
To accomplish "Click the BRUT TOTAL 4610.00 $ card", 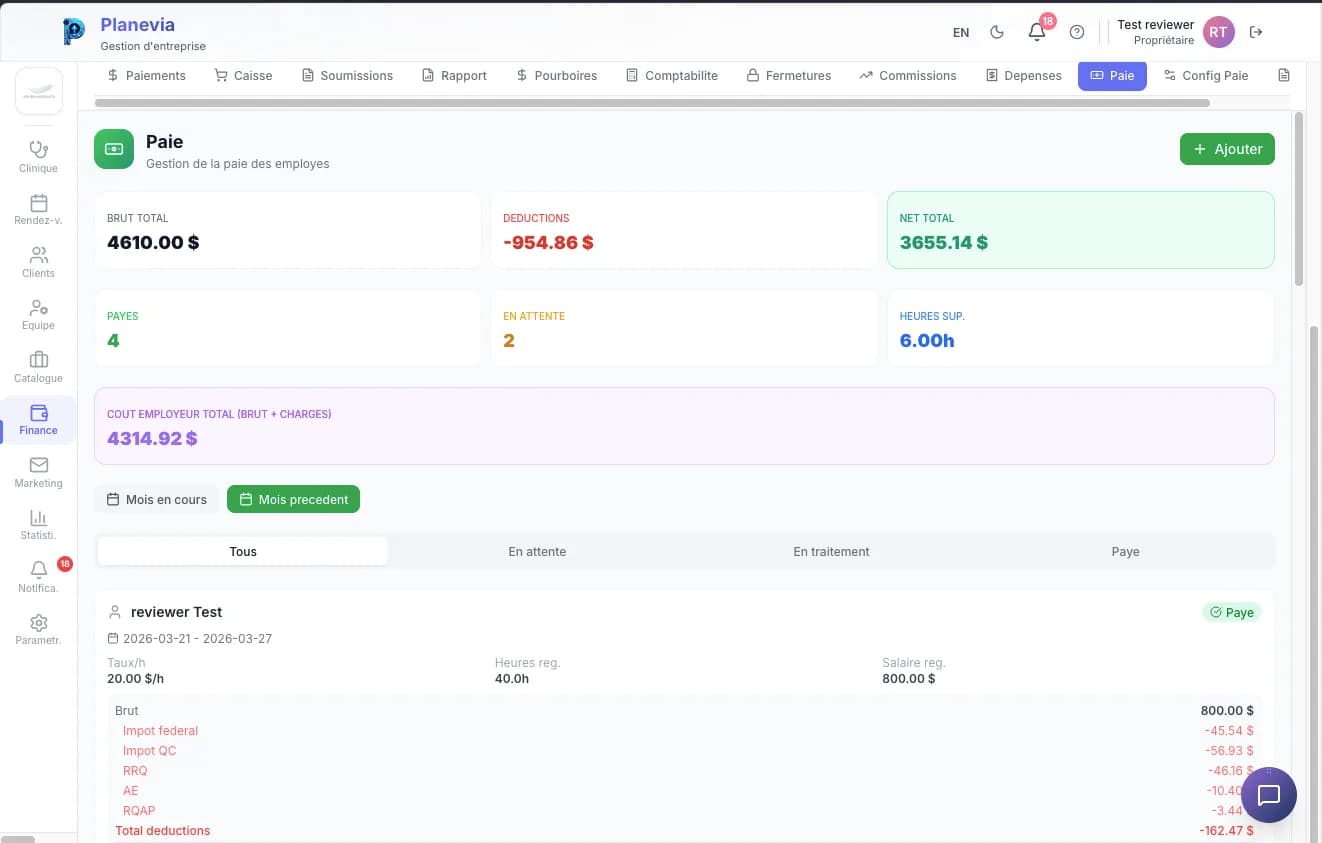I will (288, 230).
